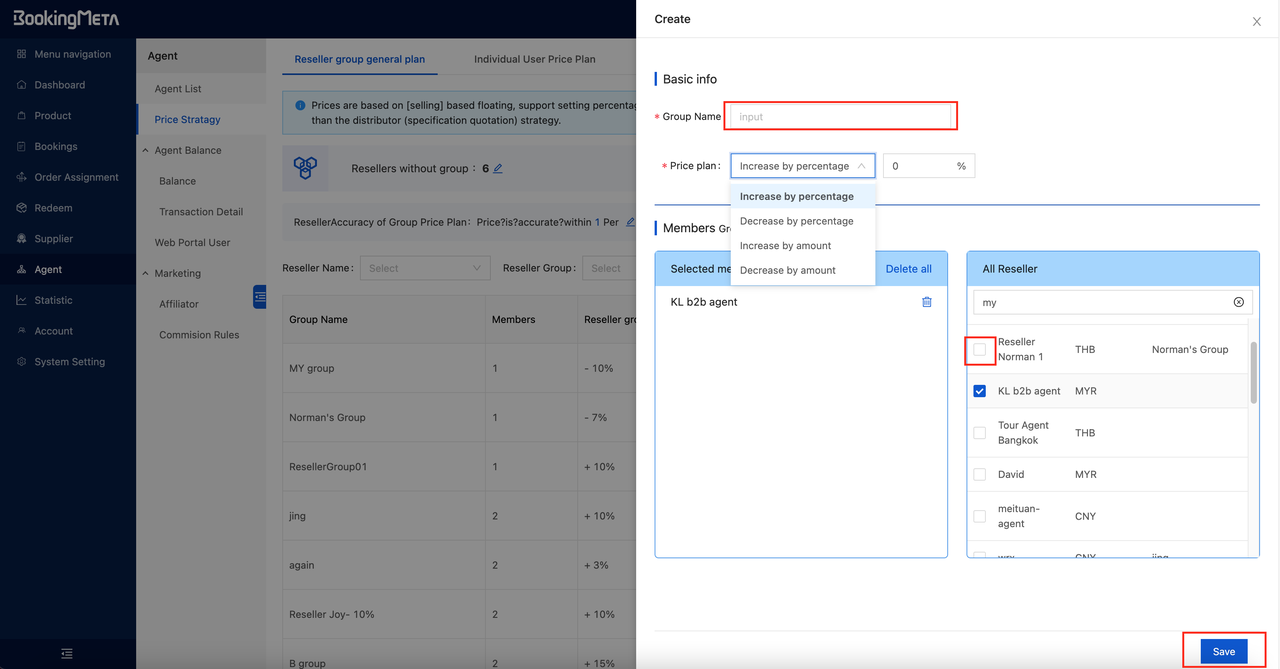Choose Decrease by percentage option
Screen dimensions: 1280x669
pyautogui.click(x=797, y=221)
